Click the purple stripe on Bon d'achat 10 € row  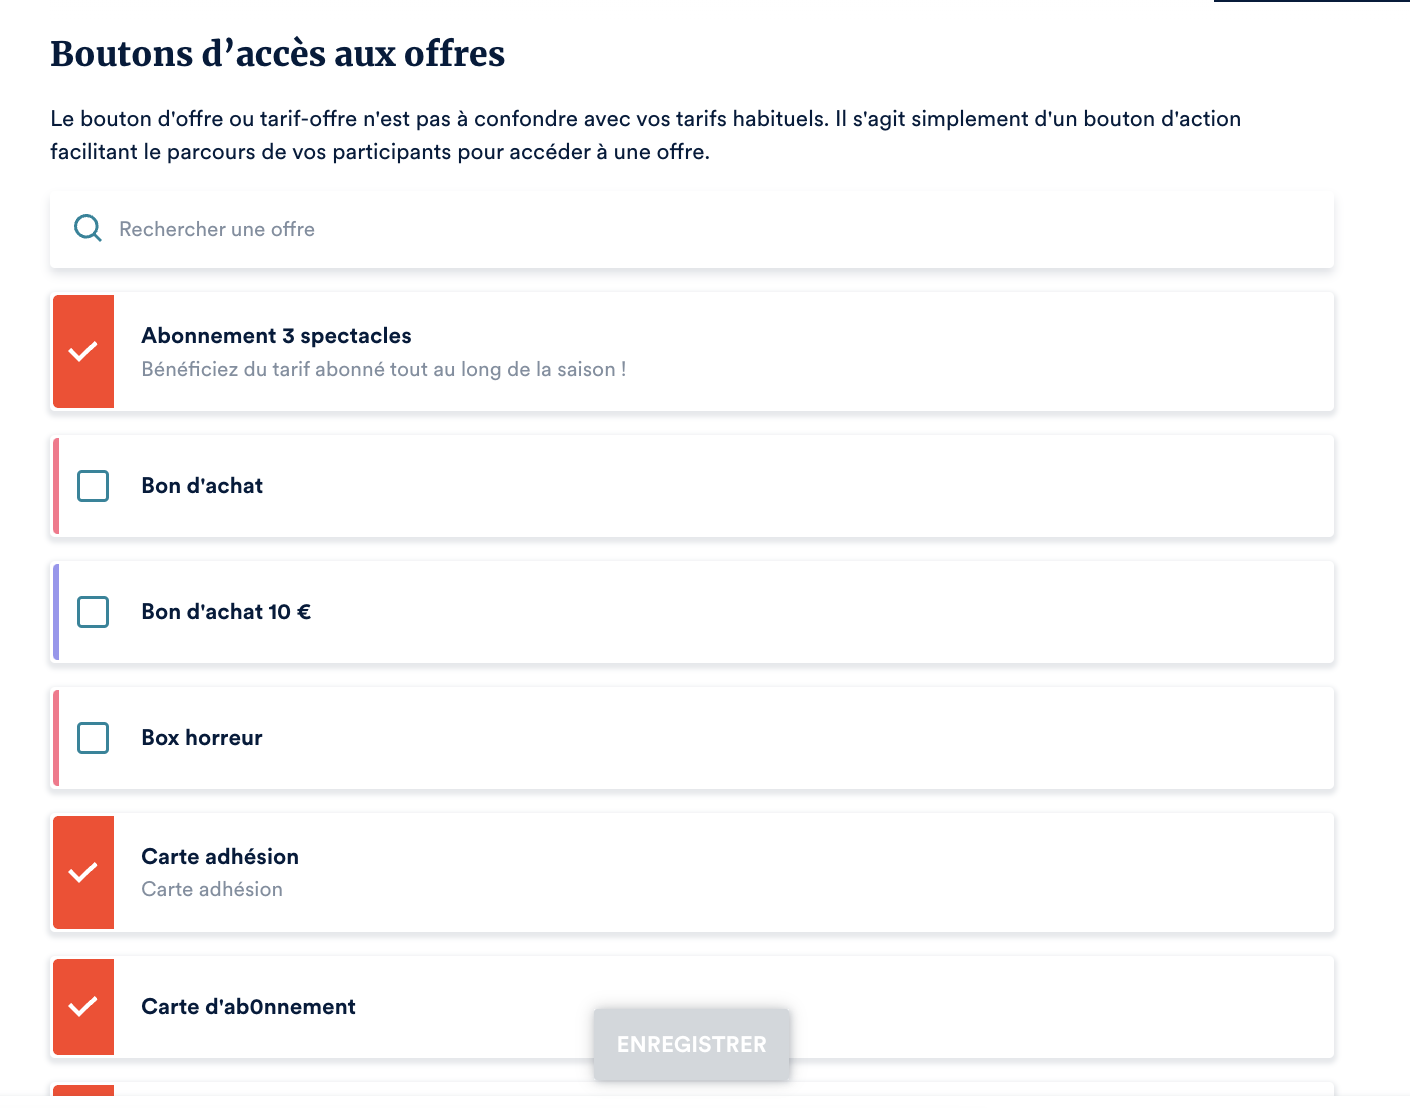click(56, 612)
